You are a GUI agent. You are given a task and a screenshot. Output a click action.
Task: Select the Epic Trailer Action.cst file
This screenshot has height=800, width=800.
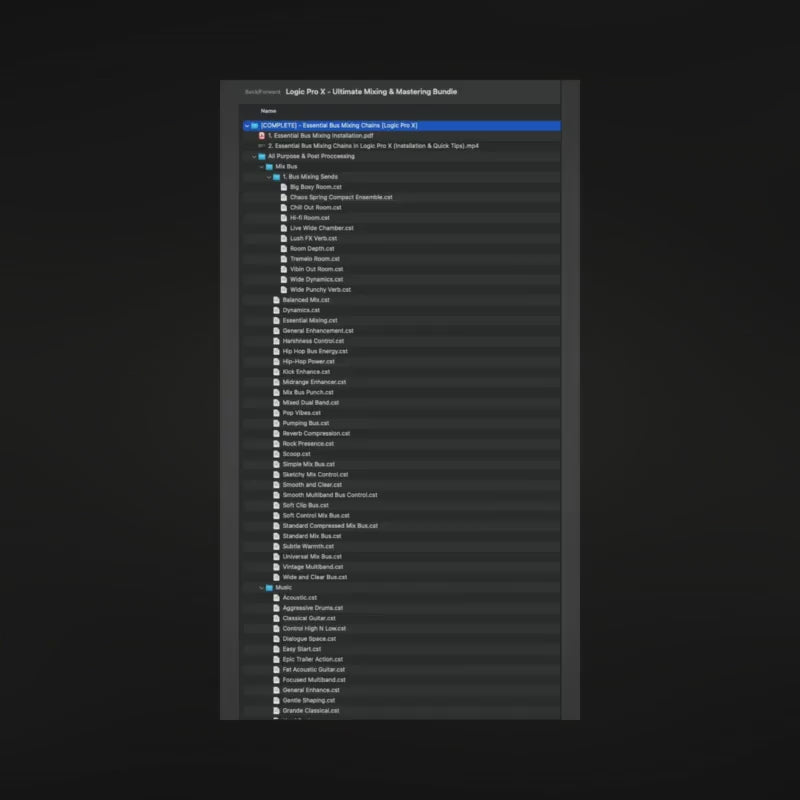[312, 659]
